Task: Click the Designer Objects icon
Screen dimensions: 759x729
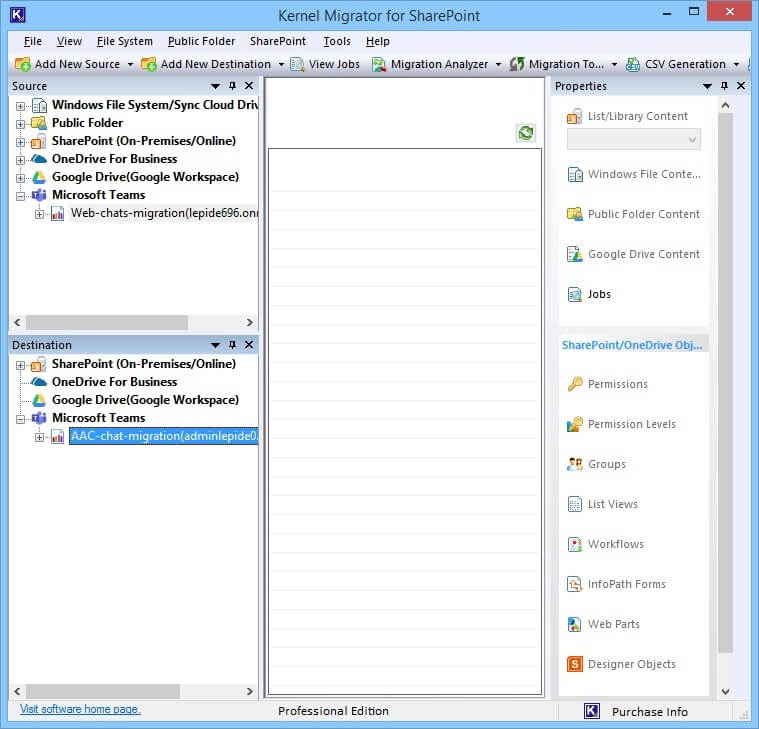Action: pos(575,664)
